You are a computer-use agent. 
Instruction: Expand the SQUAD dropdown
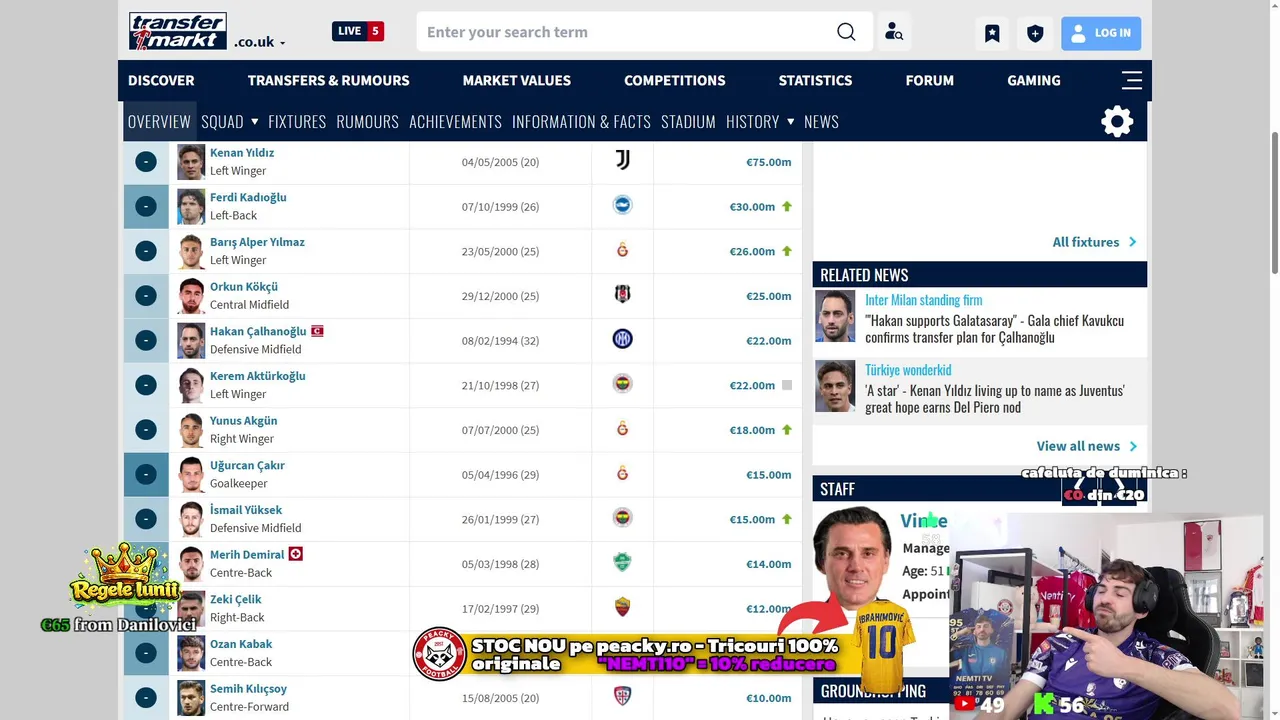point(229,121)
